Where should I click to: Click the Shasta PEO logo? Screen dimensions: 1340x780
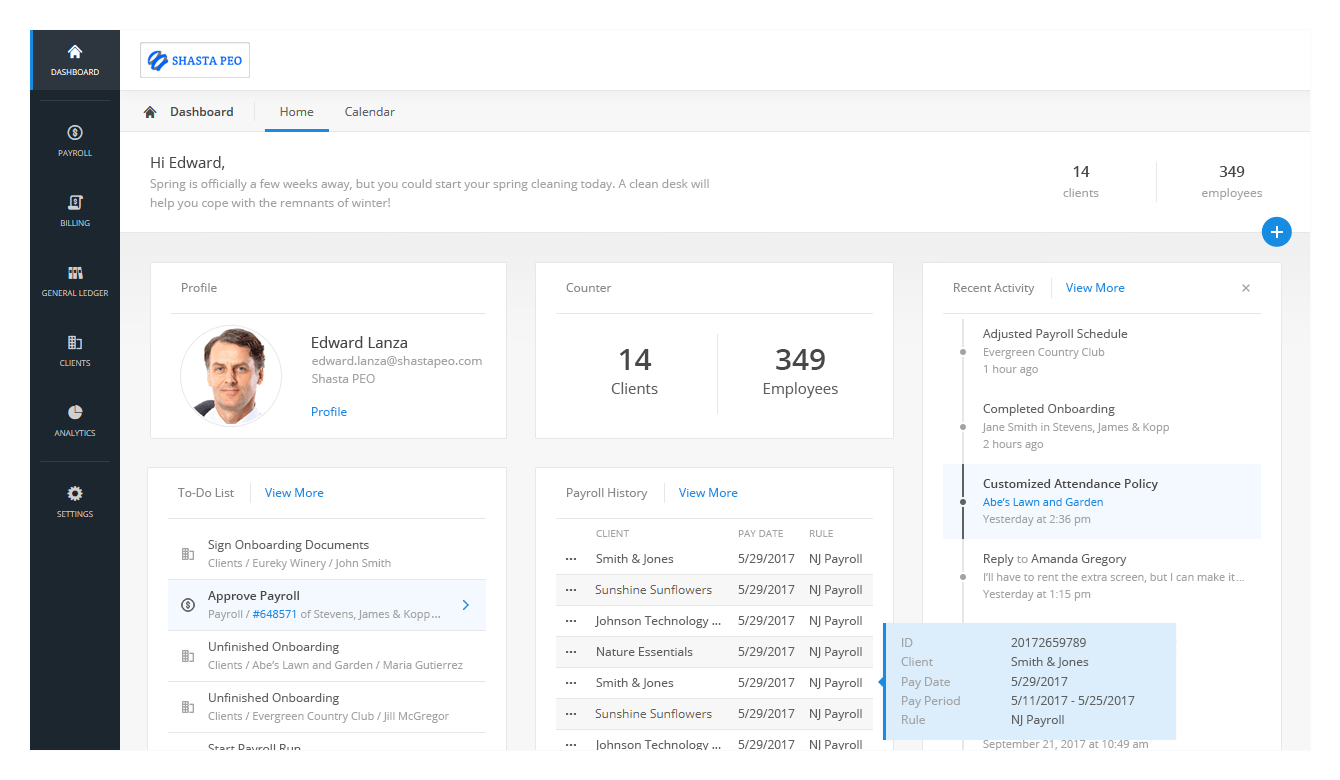point(195,60)
